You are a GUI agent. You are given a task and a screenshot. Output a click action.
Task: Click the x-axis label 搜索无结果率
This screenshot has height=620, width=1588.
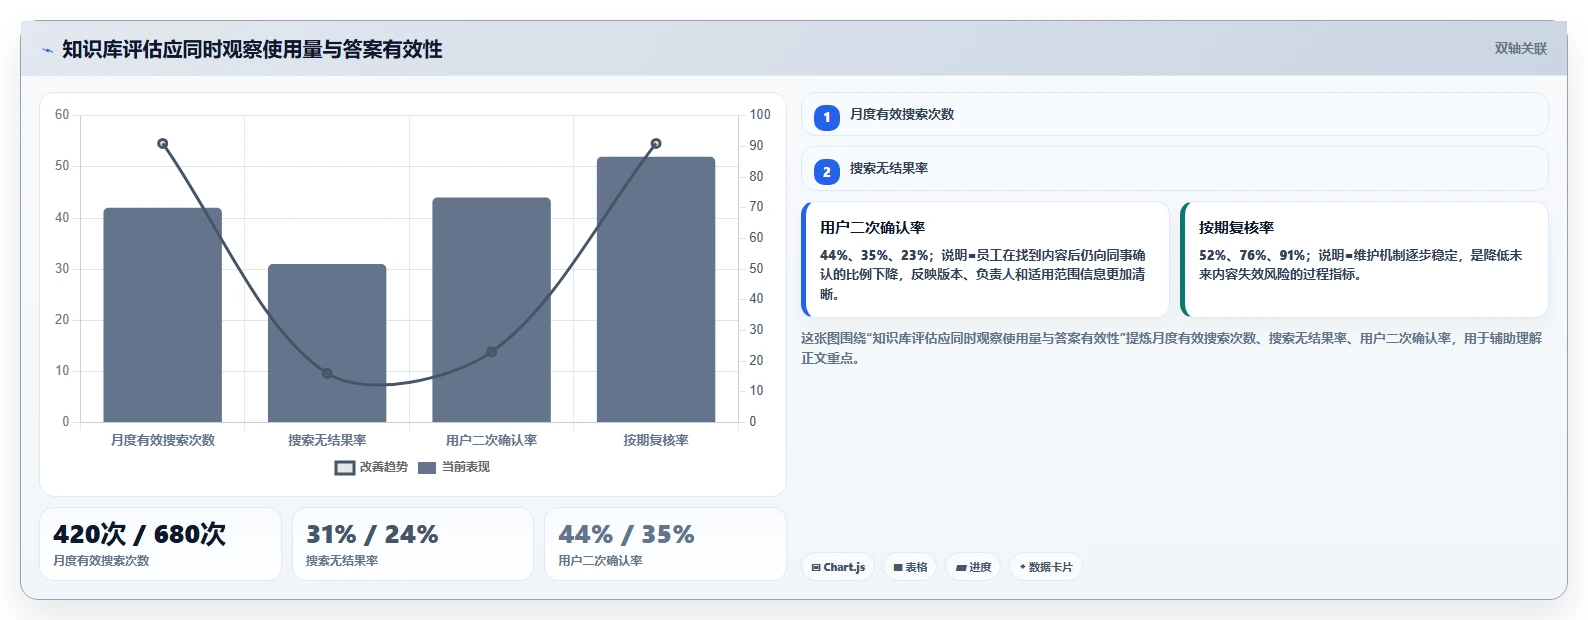(x=327, y=440)
